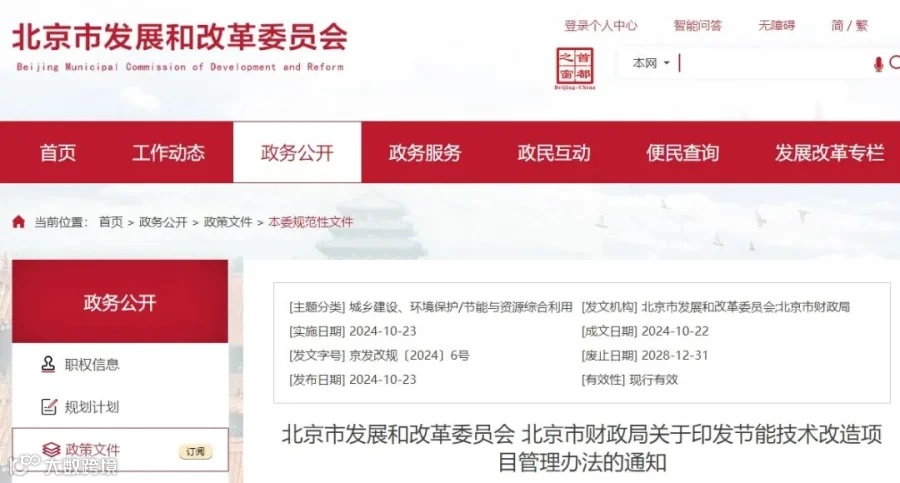
Task: Click 首页 in the breadcrumb
Action: coord(111,222)
